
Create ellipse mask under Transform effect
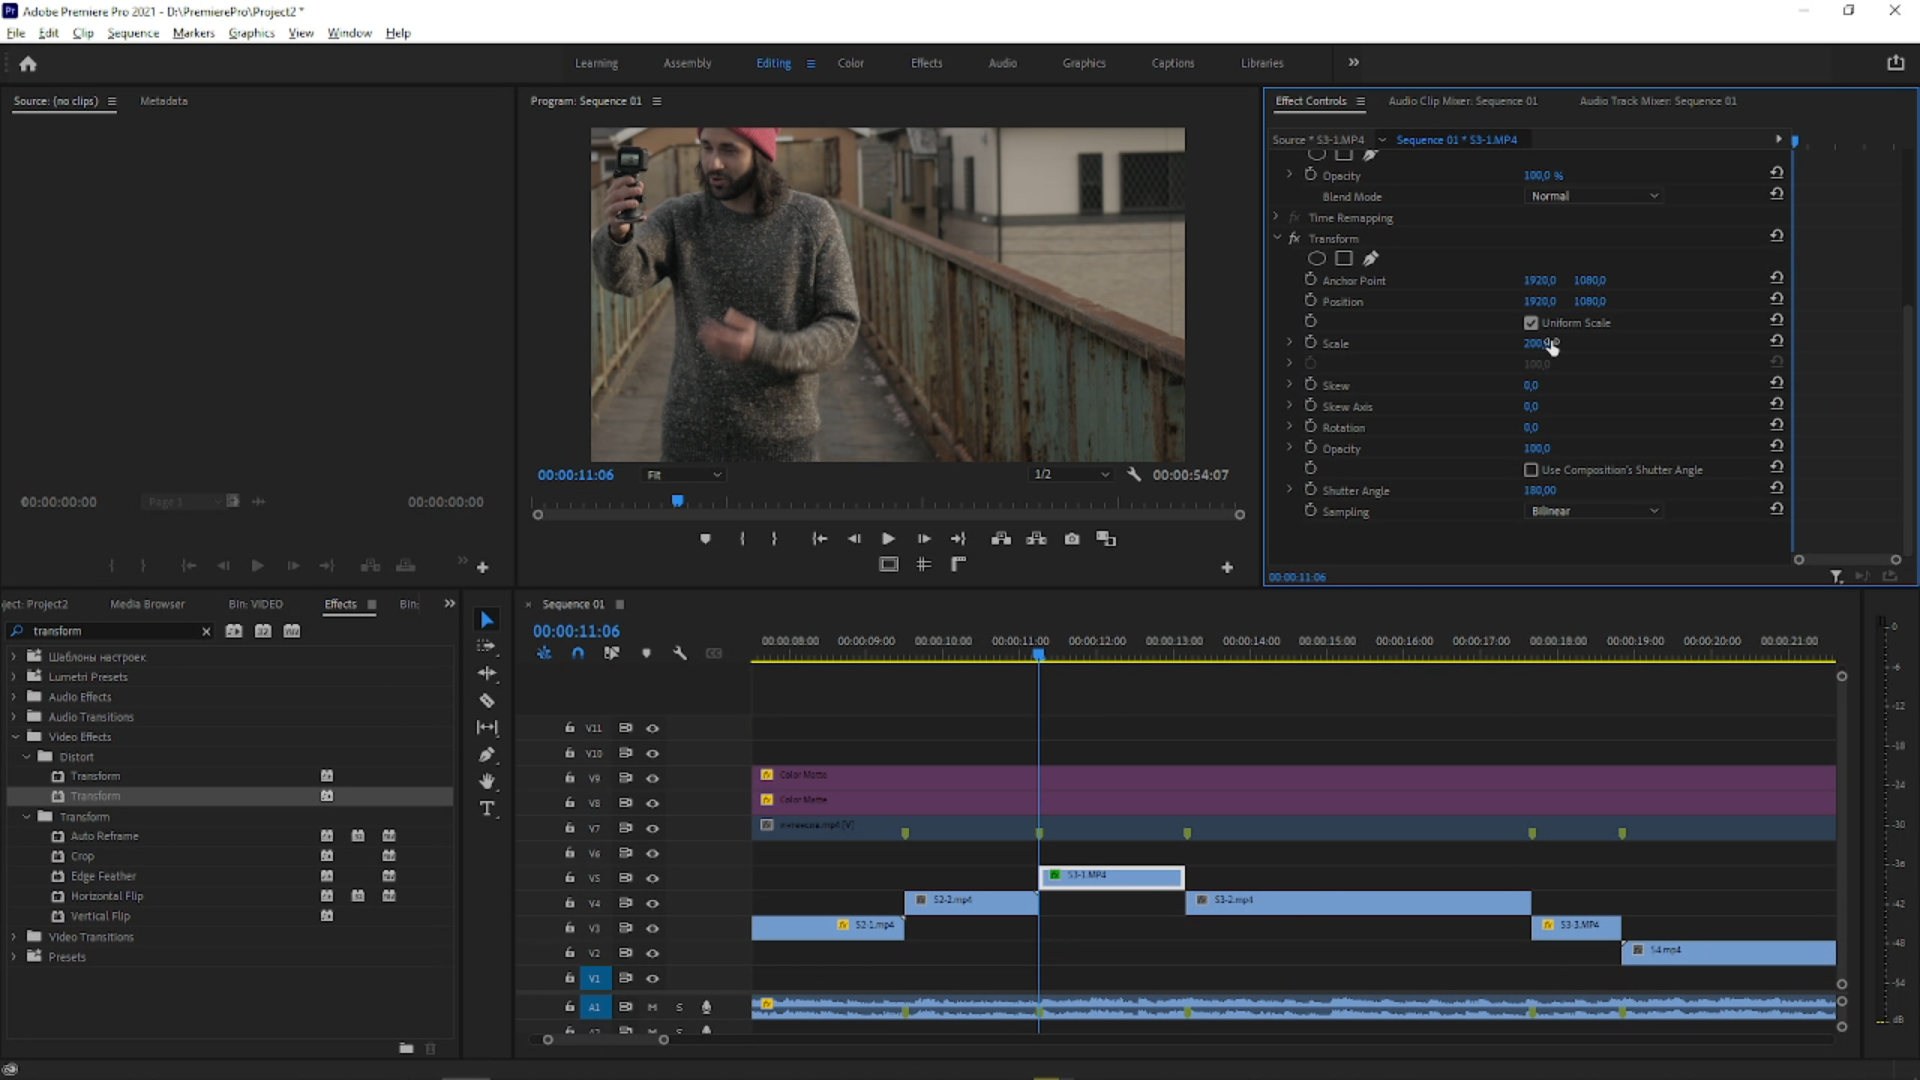coord(1317,259)
